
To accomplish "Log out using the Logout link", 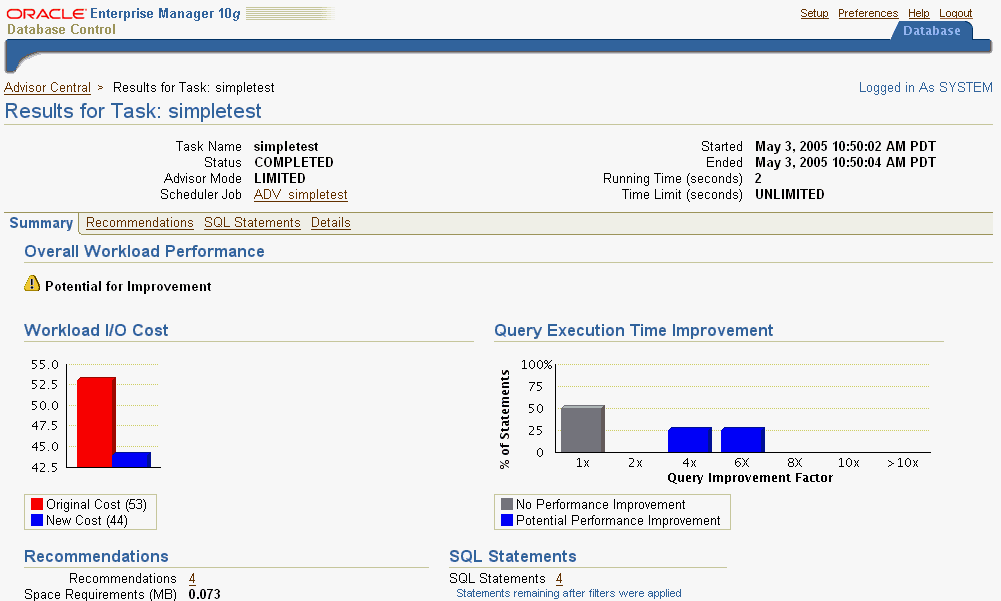I will pos(955,13).
